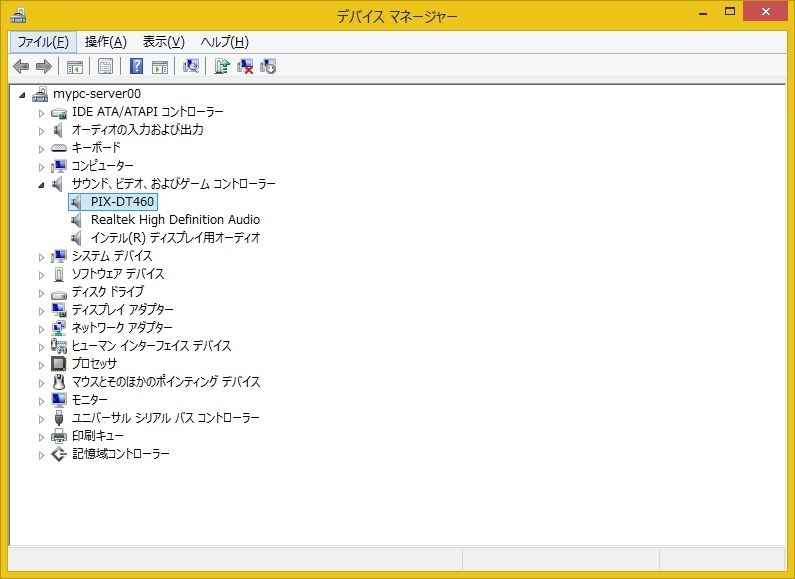Expand オーディオの入力および出力 node

42,131
